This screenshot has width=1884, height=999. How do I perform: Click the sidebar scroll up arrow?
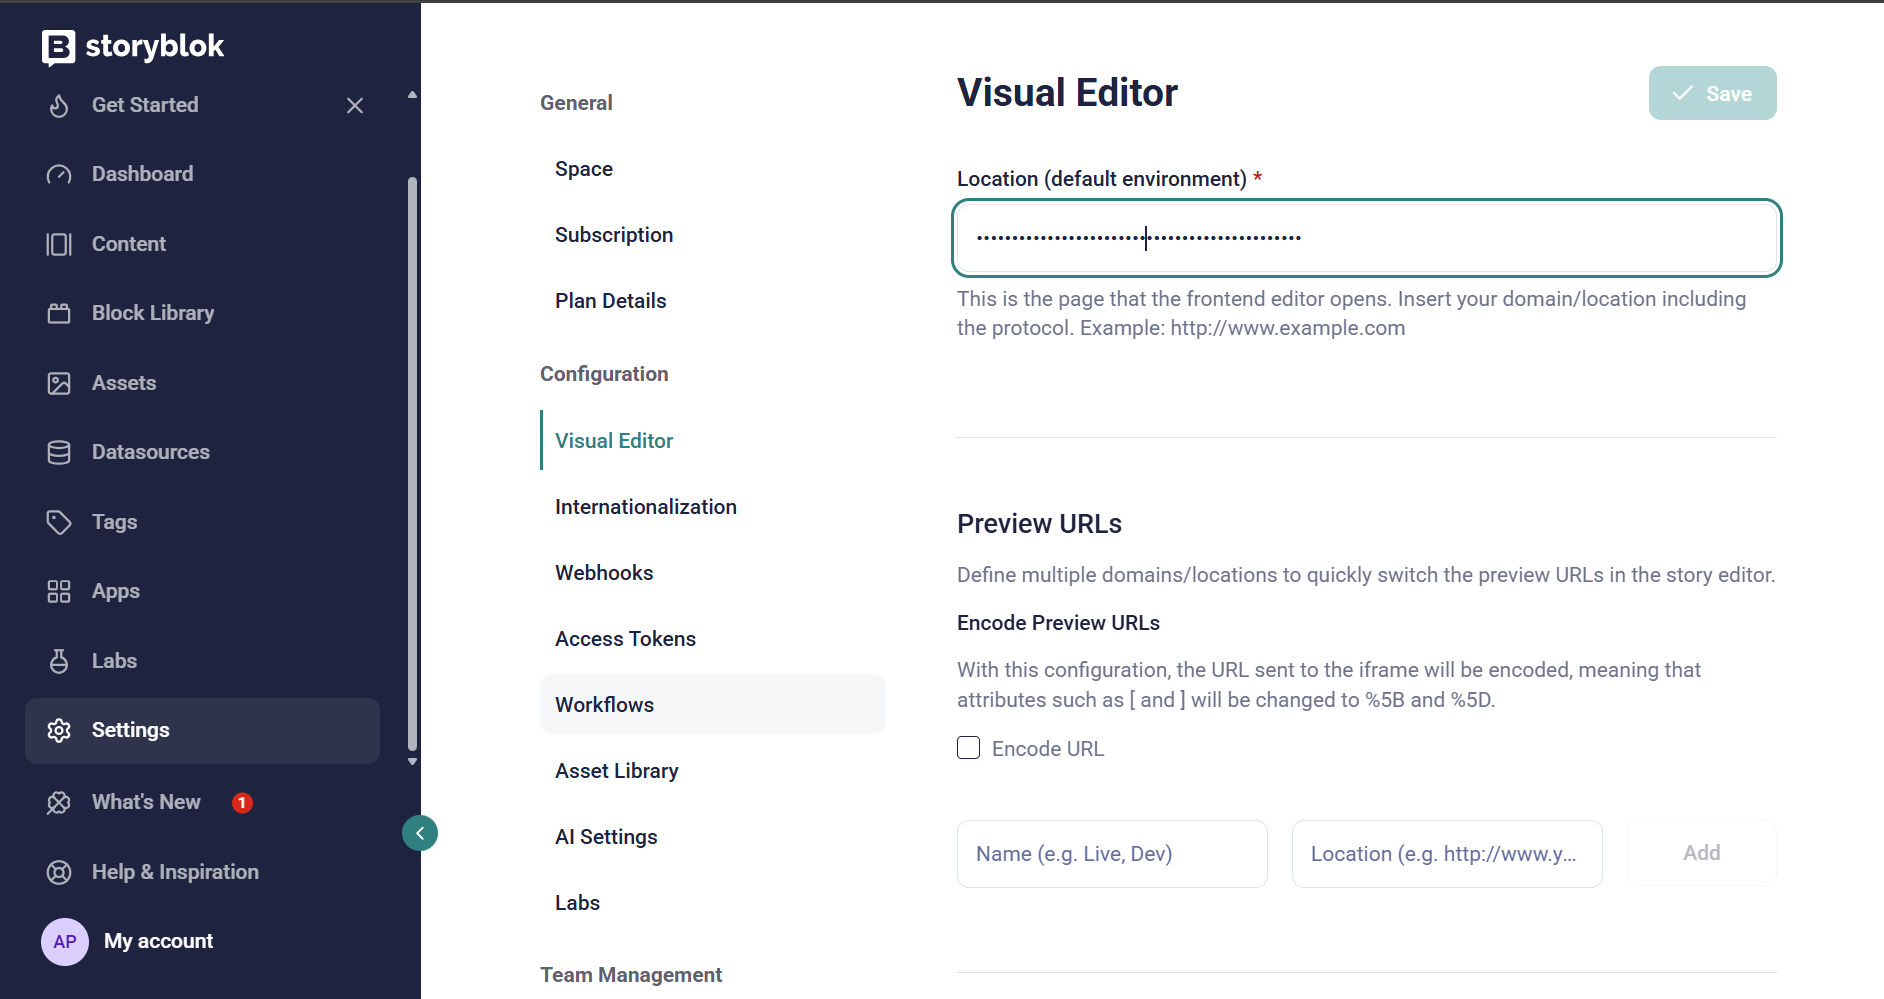[412, 95]
